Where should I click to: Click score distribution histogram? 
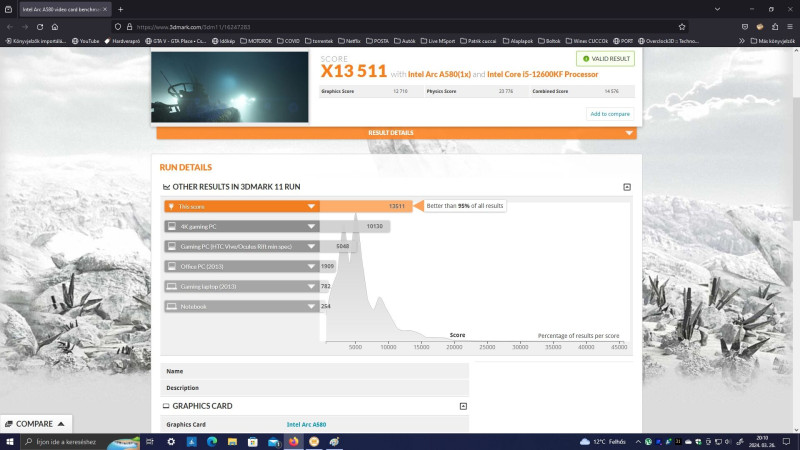pyautogui.click(x=474, y=276)
